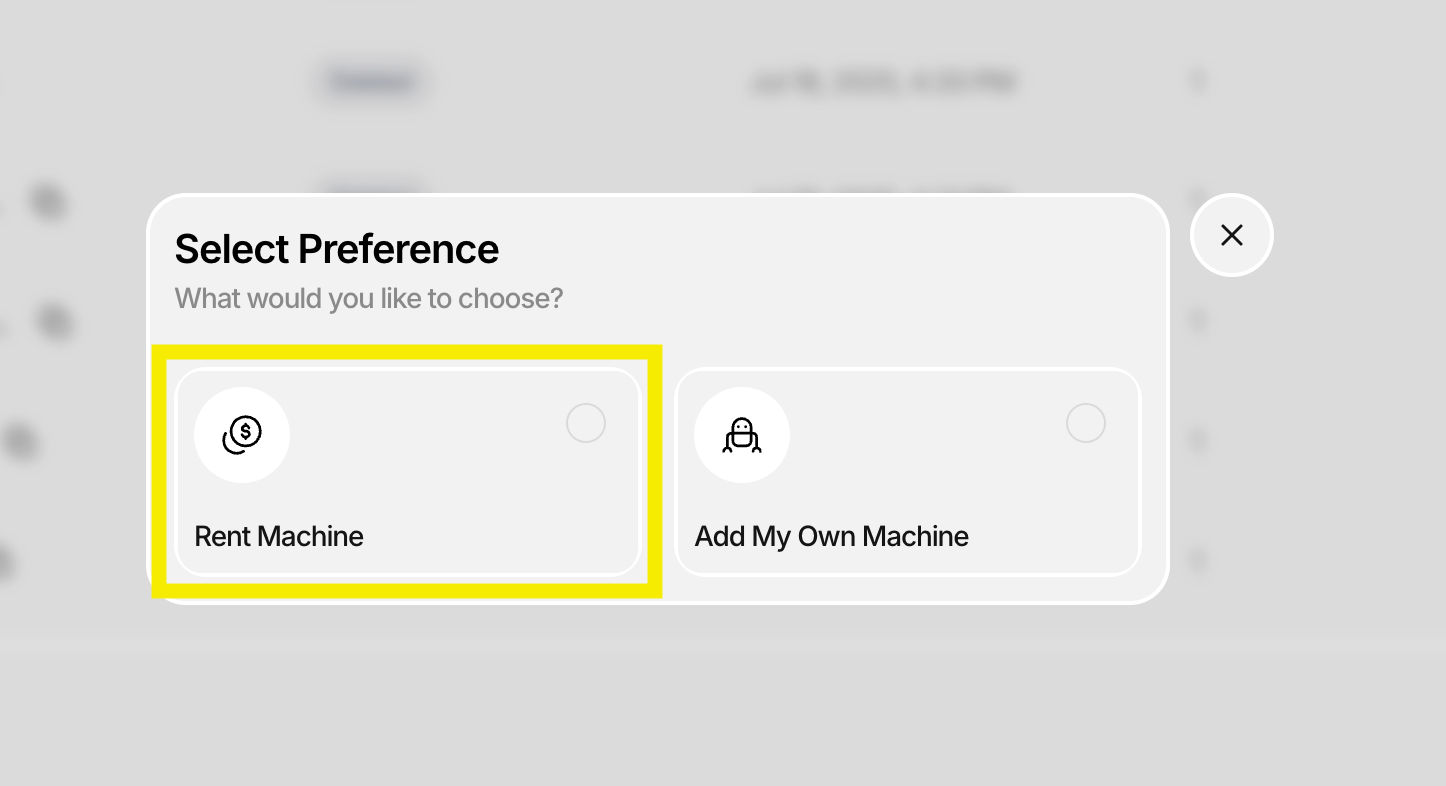Click the dollar coins icon for Rent Machine
Image resolution: width=1446 pixels, height=786 pixels.
242,435
